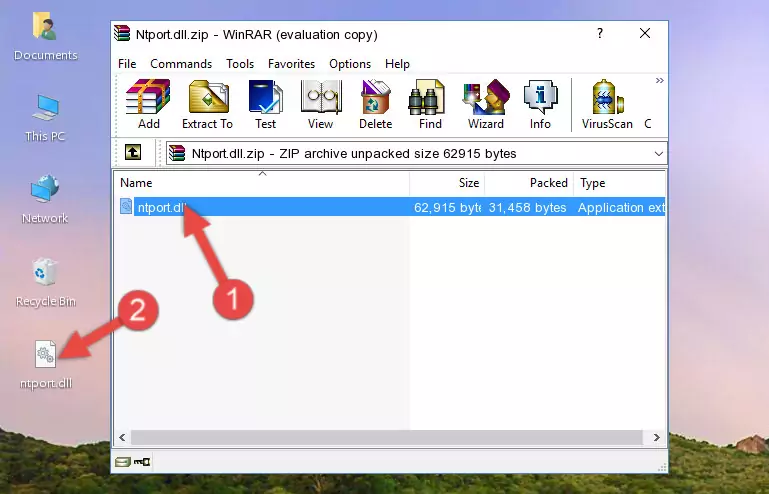Open the Help menu
Image resolution: width=769 pixels, height=494 pixels.
397,64
